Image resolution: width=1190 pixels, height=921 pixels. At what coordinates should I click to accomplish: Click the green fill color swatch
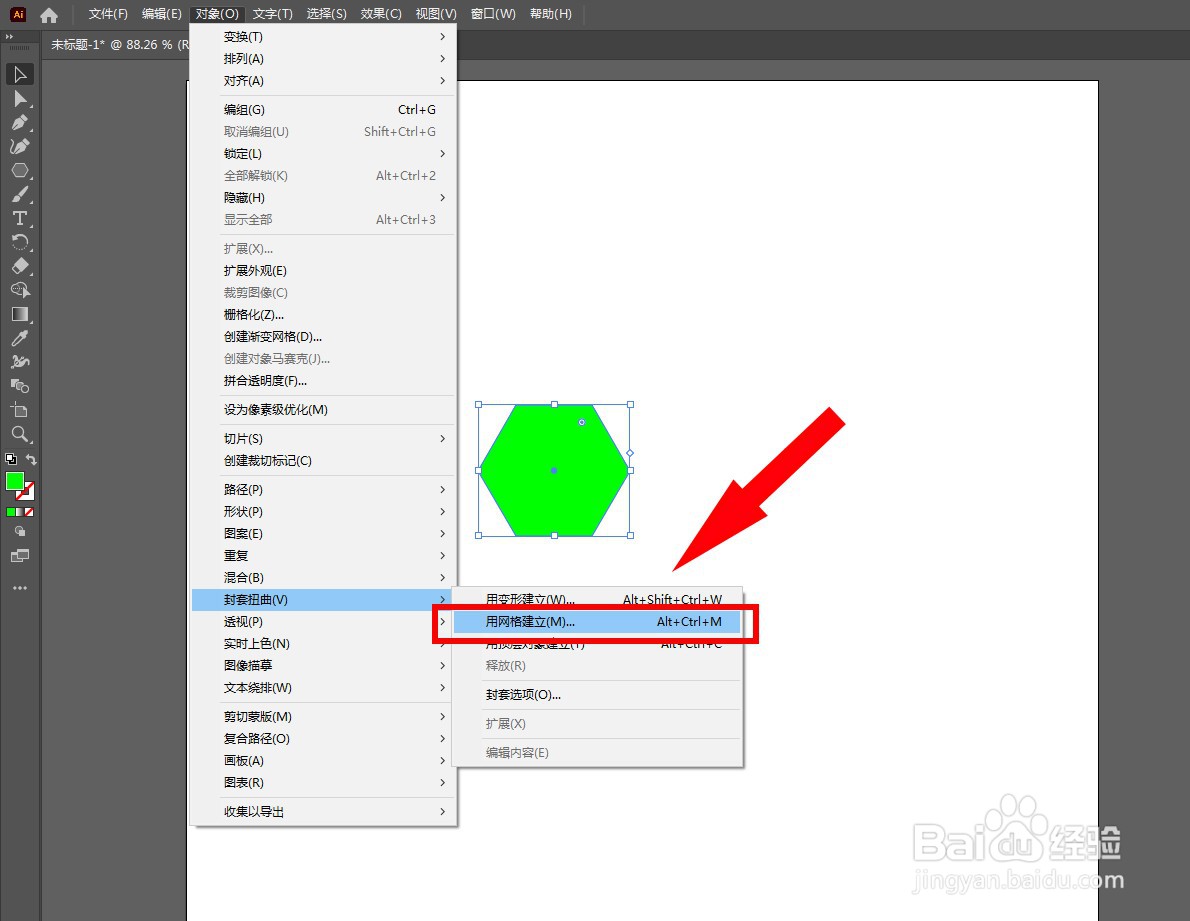pyautogui.click(x=14, y=481)
